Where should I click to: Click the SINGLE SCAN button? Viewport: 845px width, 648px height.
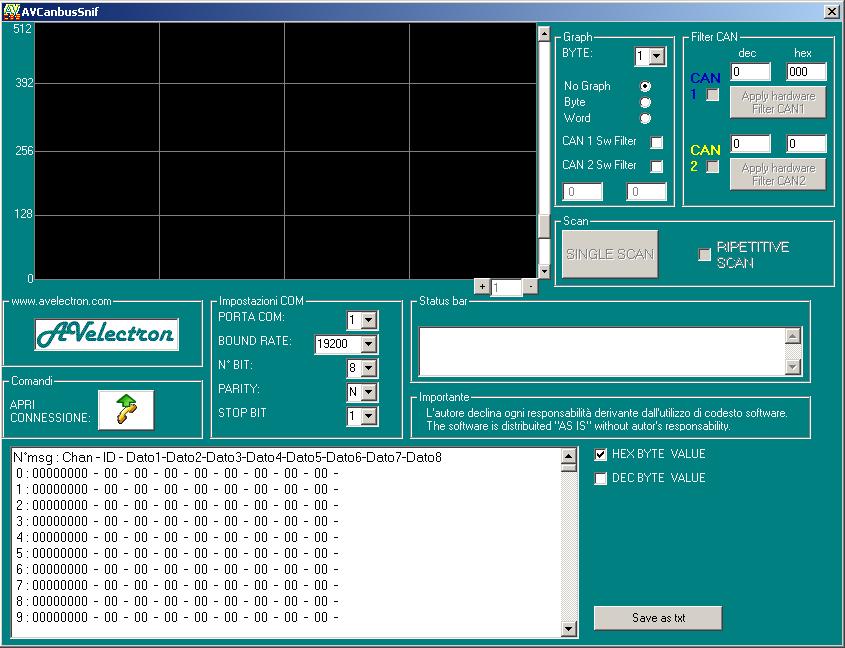pyautogui.click(x=609, y=254)
